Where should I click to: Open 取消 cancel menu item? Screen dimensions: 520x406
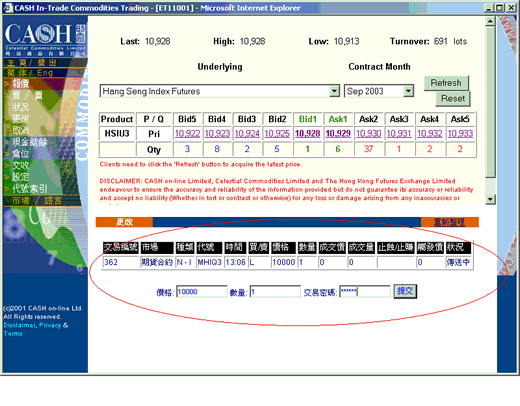[x=21, y=130]
